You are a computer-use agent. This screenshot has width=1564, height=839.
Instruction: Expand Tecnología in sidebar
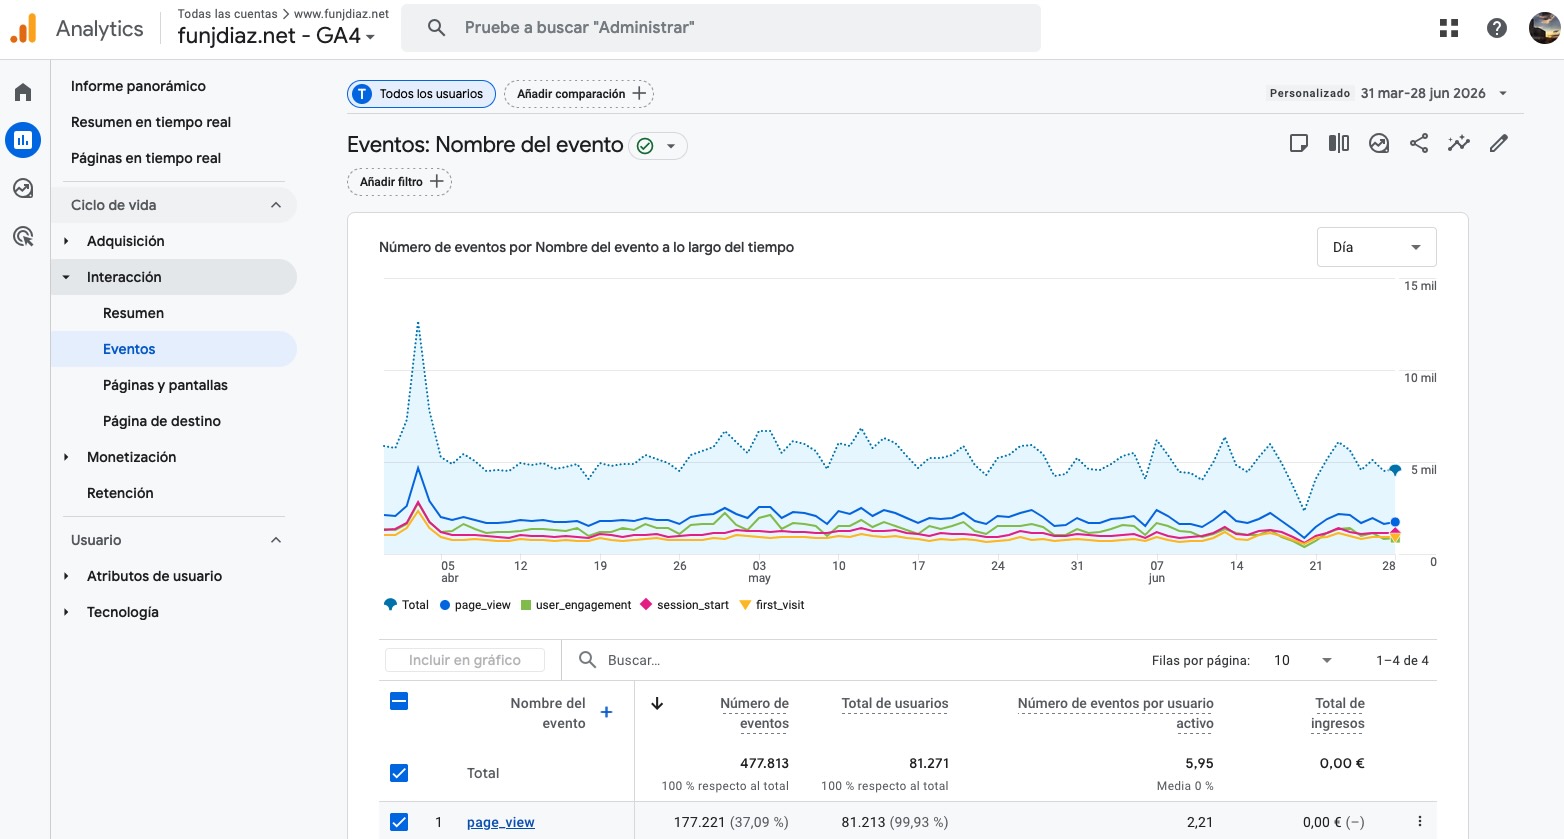point(66,612)
